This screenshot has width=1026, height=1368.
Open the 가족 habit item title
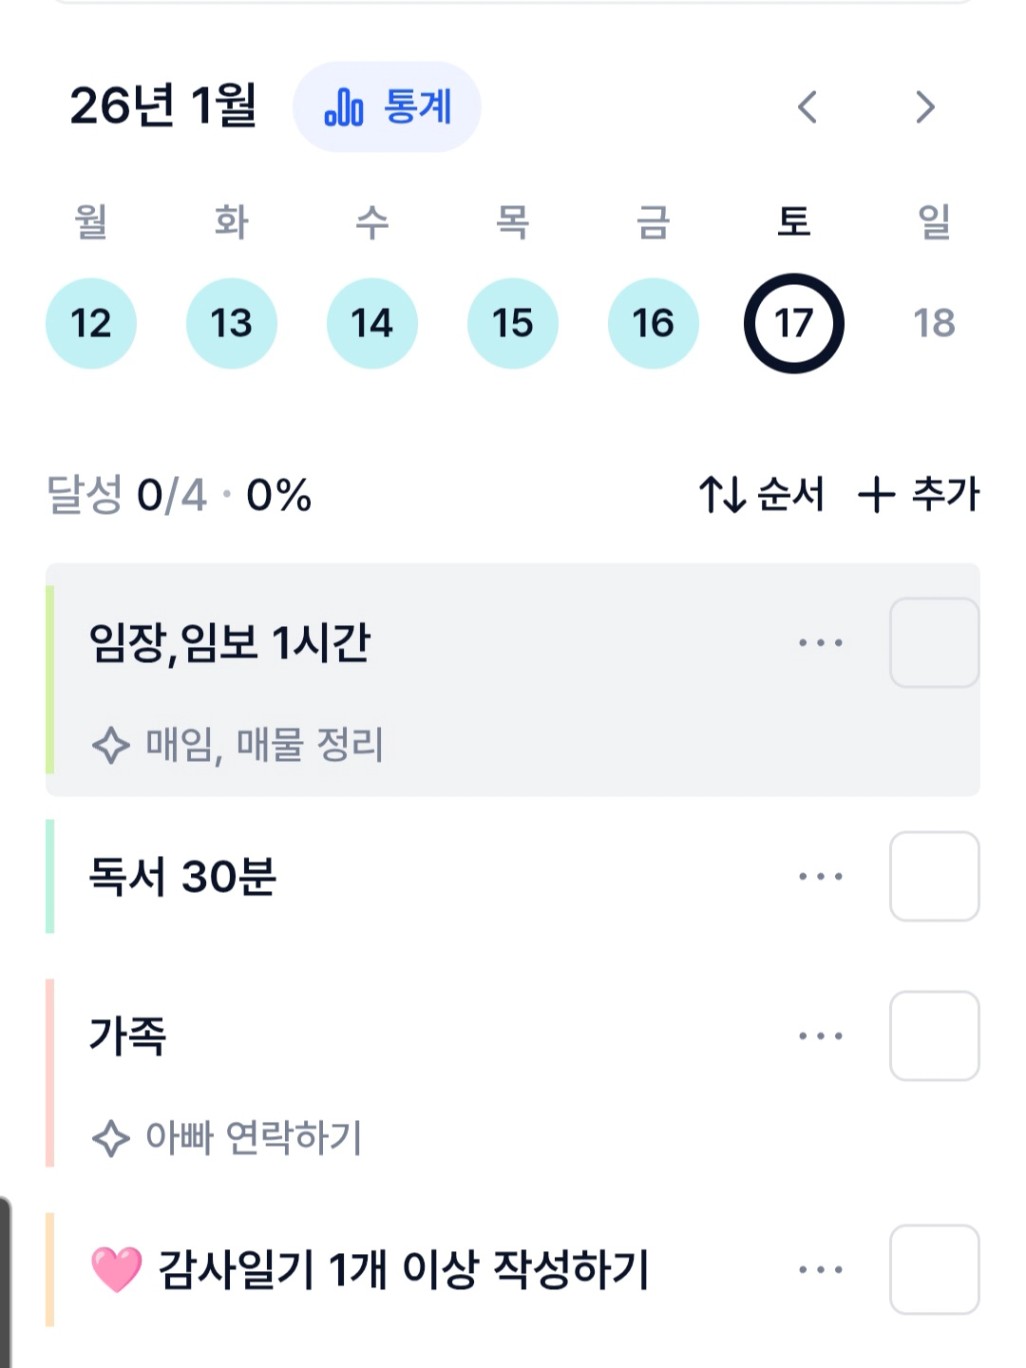(128, 1036)
